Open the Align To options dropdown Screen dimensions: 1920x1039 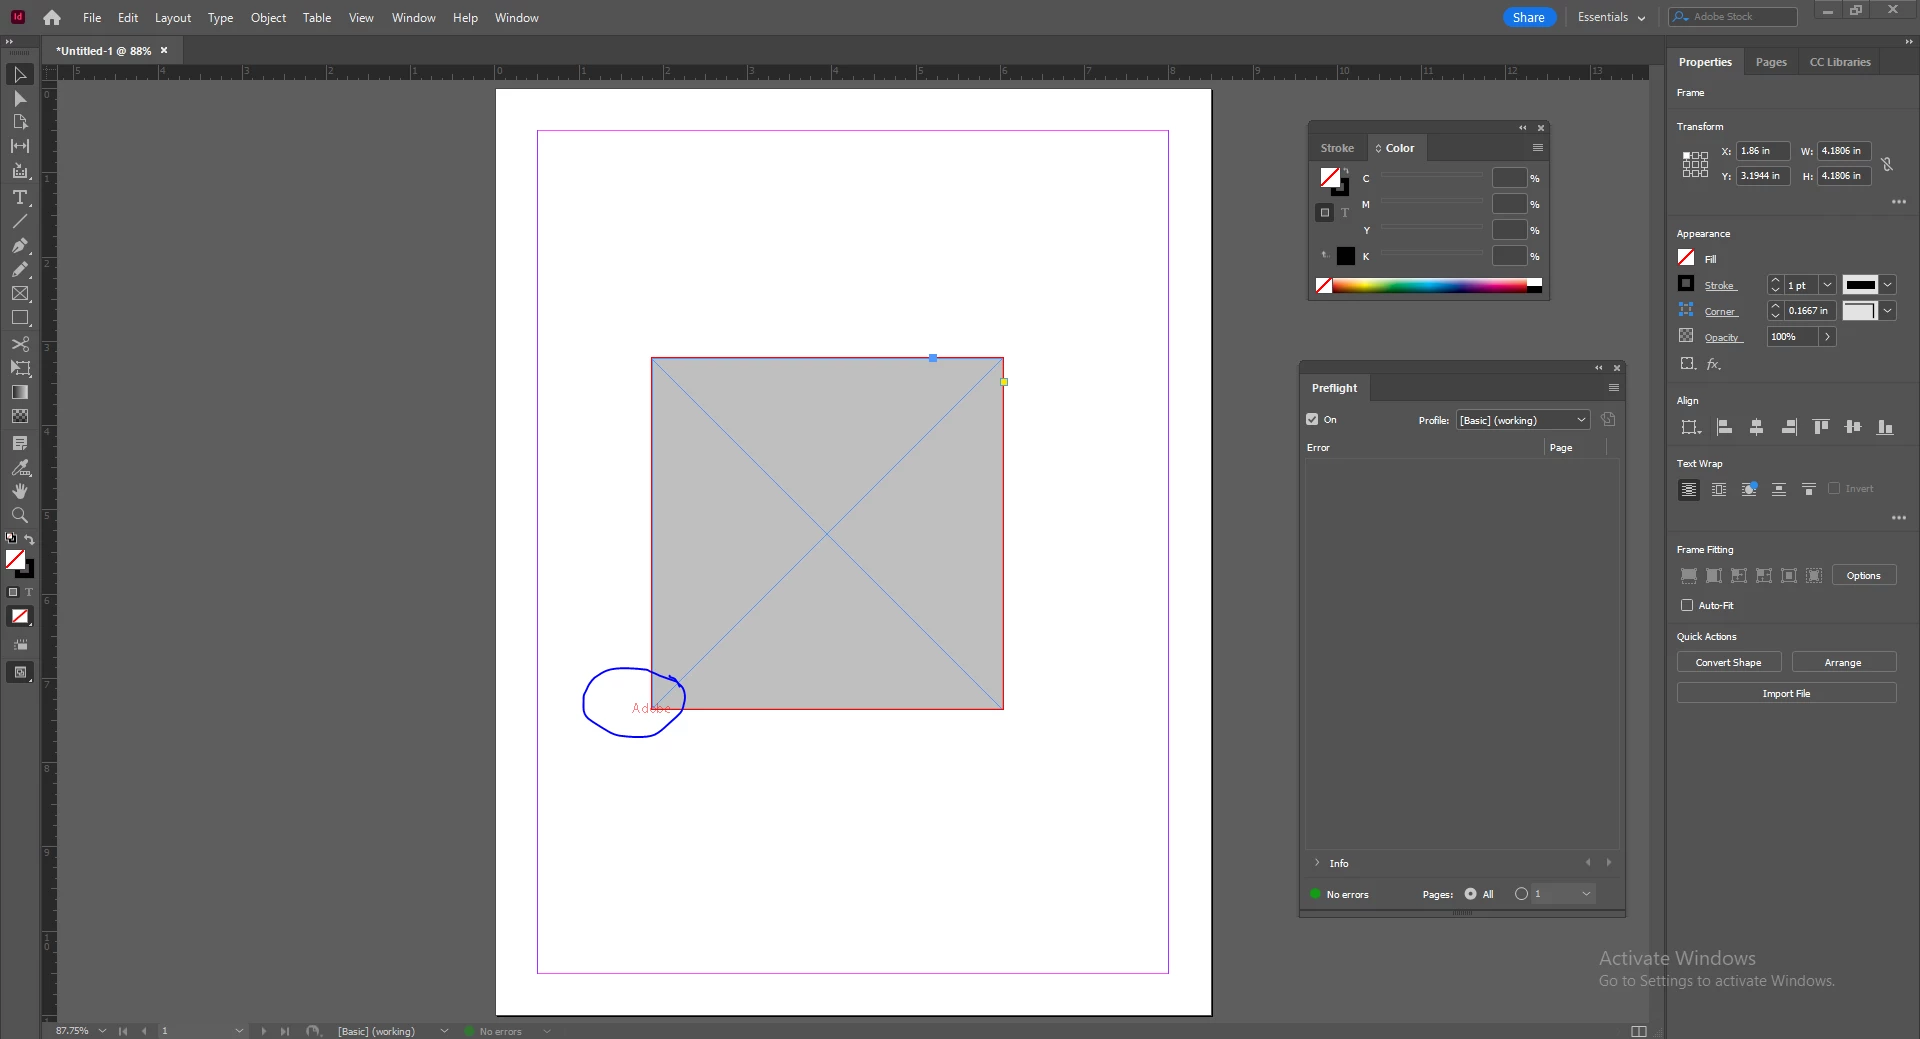tap(1691, 427)
